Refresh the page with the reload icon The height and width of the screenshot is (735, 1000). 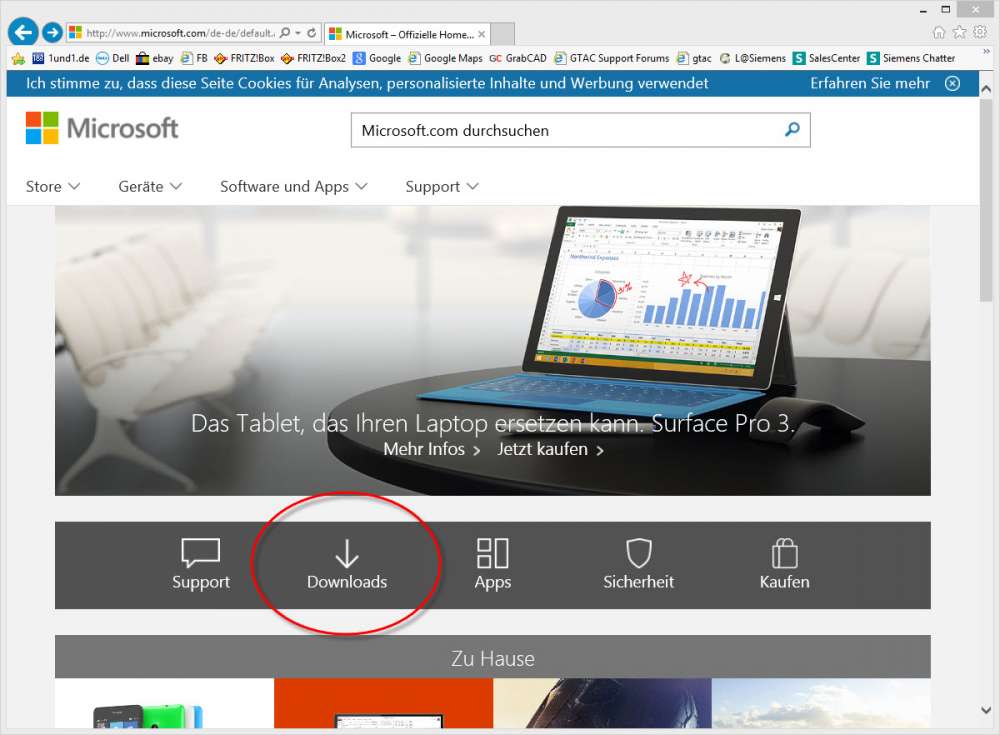(312, 33)
